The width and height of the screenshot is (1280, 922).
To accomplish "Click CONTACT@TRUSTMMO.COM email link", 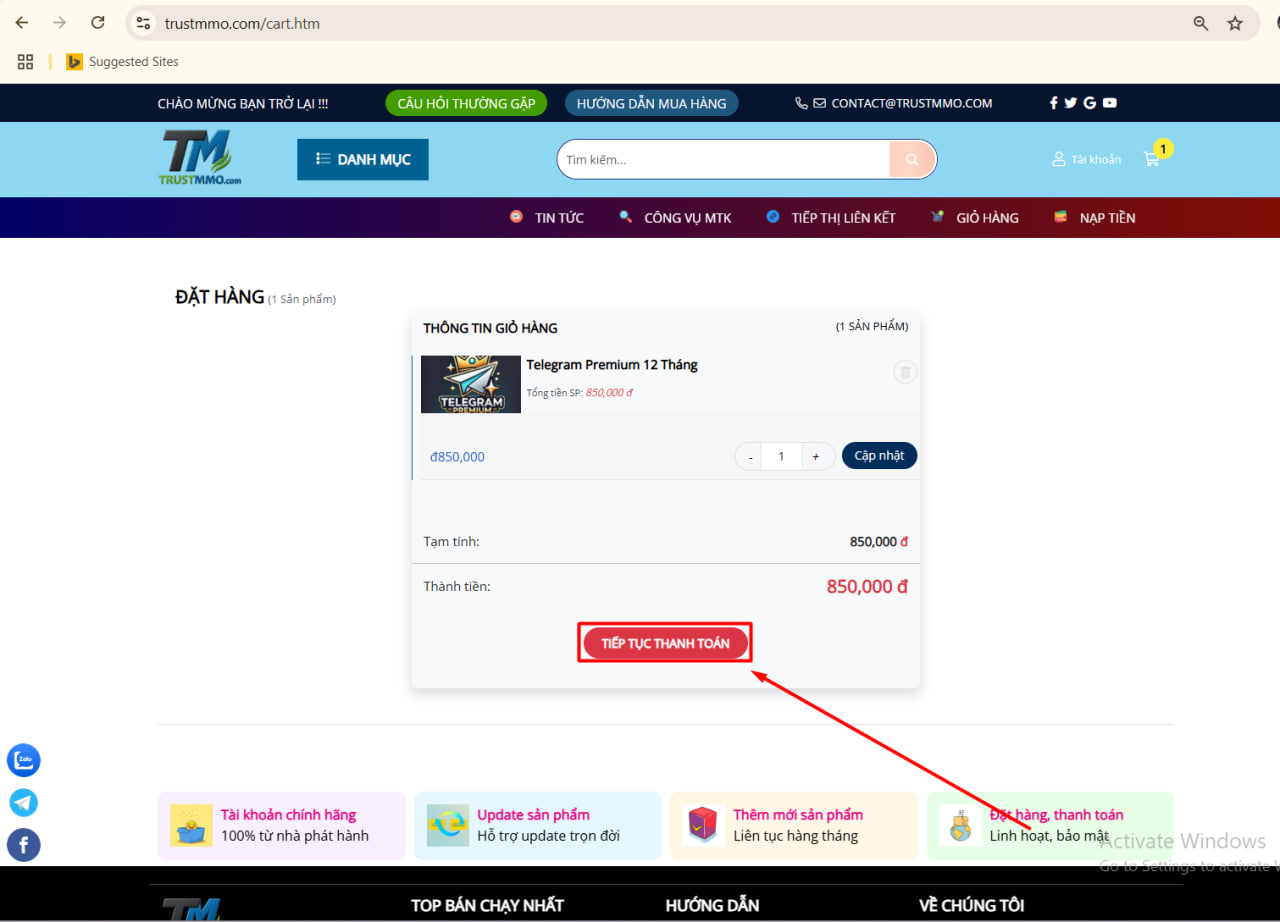I will coord(911,103).
